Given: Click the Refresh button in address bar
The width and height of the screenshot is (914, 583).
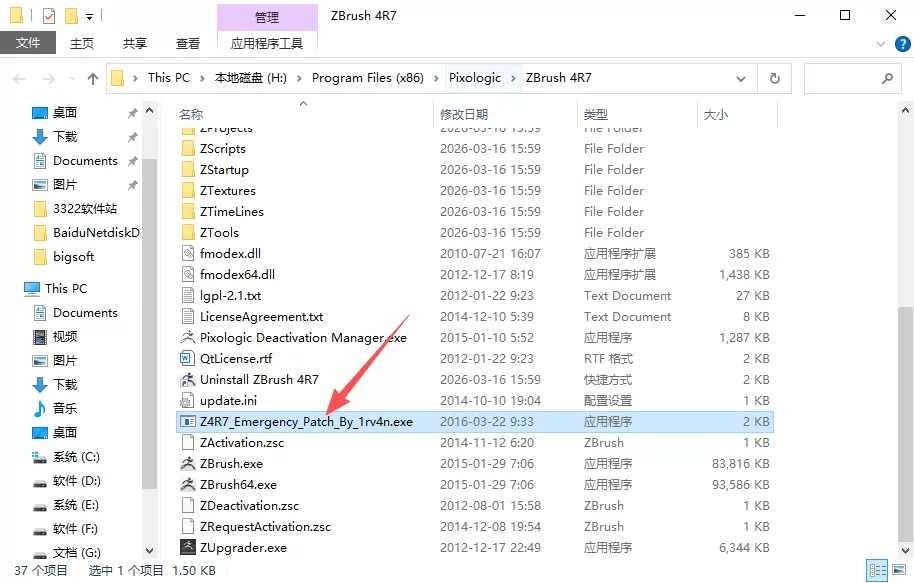Looking at the screenshot, I should pyautogui.click(x=775, y=78).
